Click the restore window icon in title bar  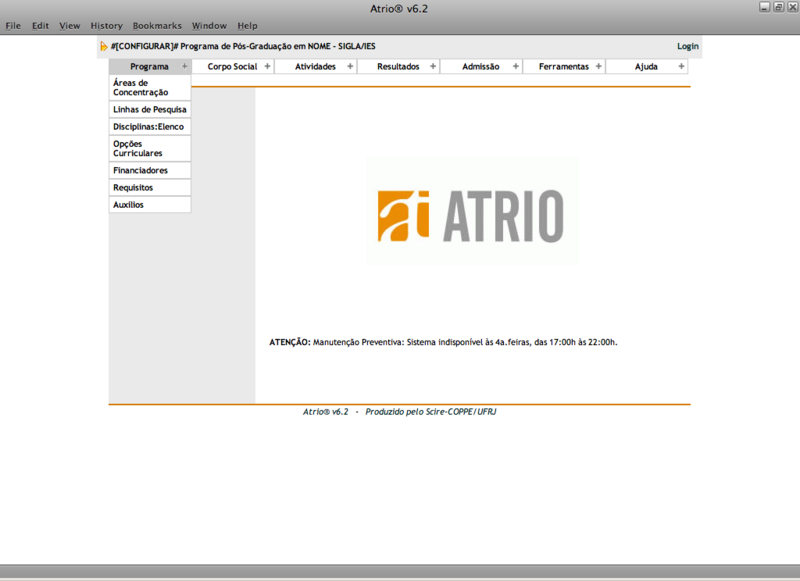point(778,7)
